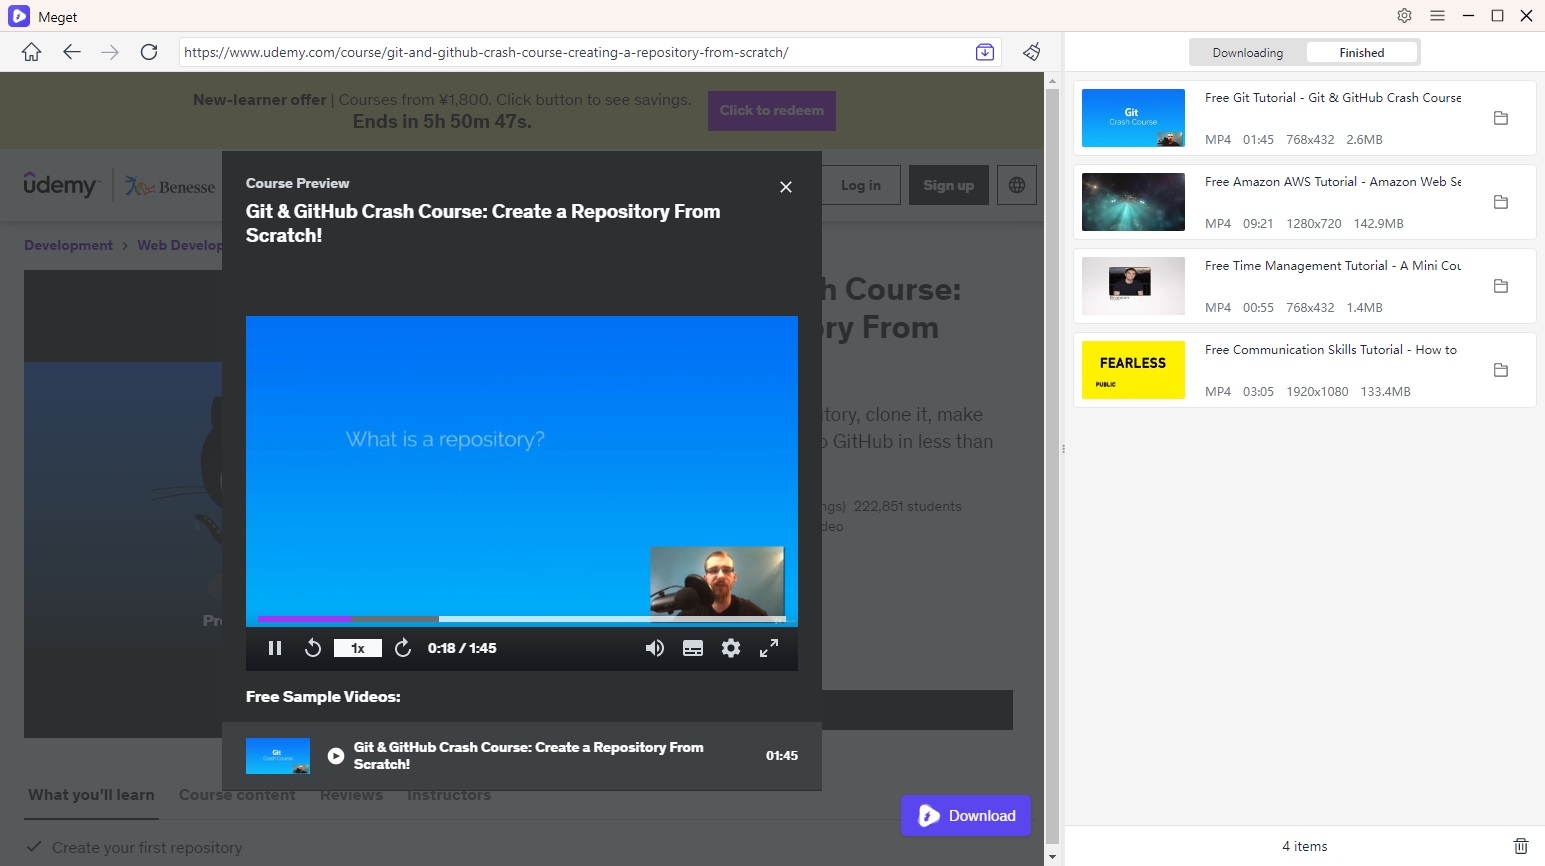1545x866 pixels.
Task: Click the Log in button
Action: click(861, 185)
